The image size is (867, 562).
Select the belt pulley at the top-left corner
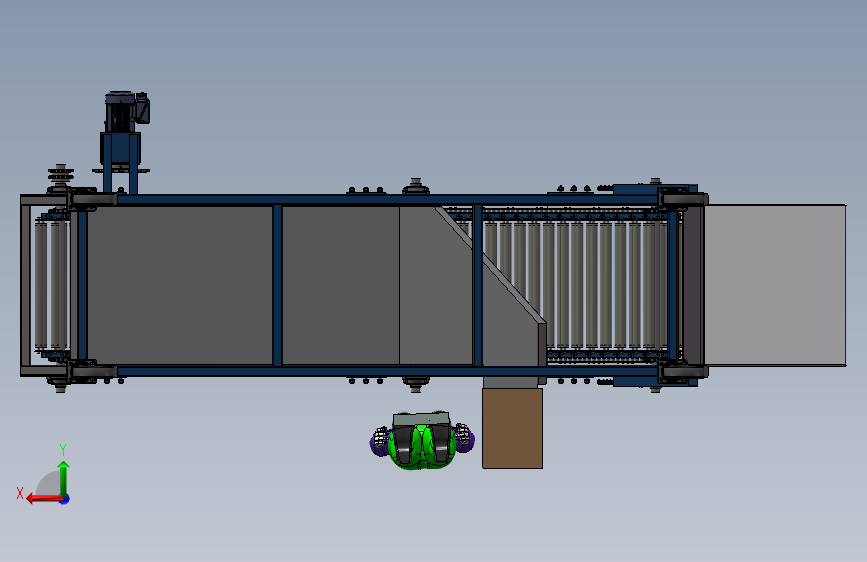pos(60,176)
